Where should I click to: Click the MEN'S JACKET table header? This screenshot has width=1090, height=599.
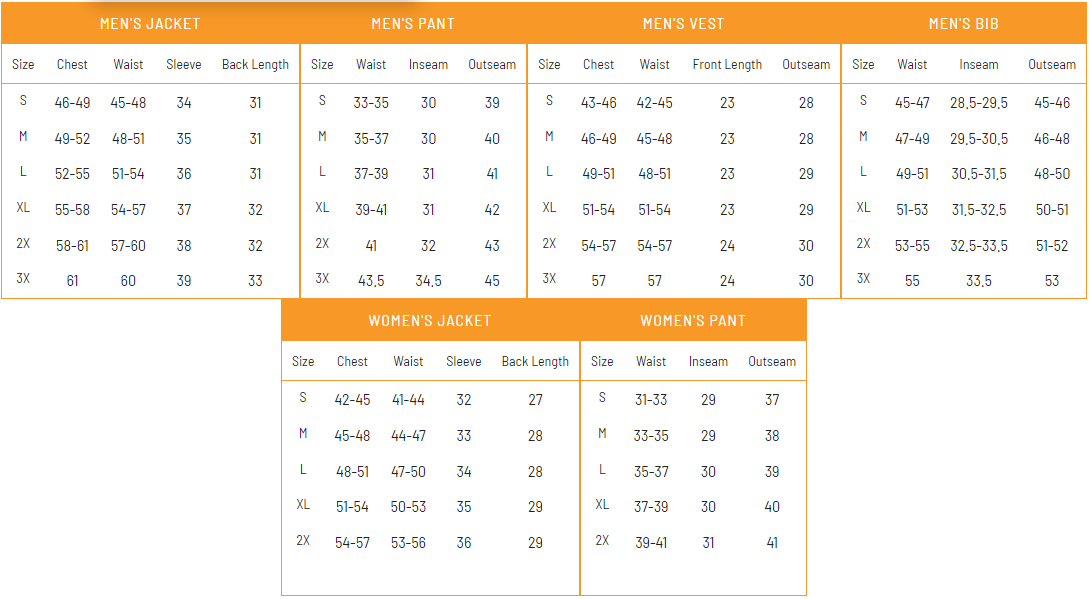pos(150,24)
